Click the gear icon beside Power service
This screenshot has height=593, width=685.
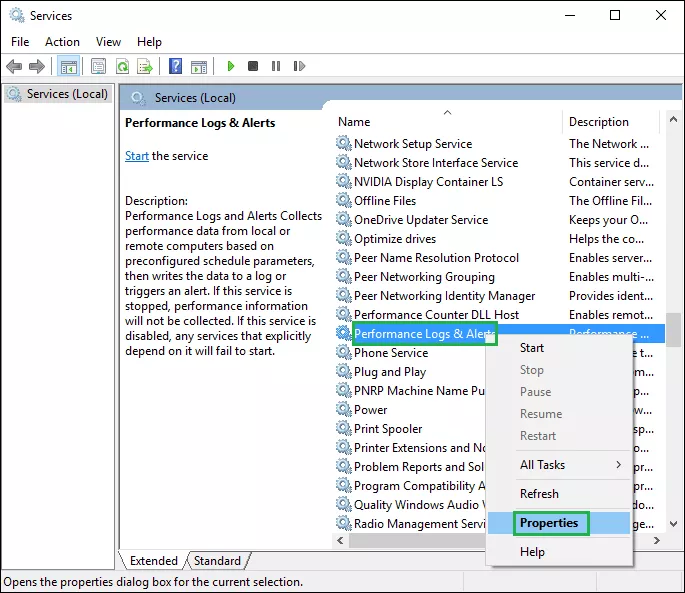tap(344, 409)
